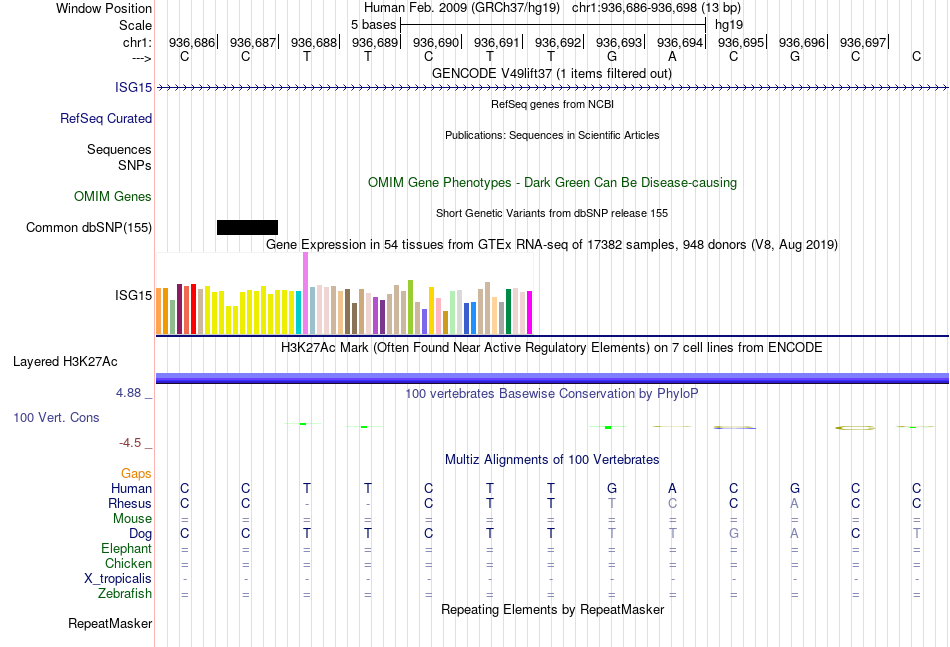
Task: Click the faded G in the Dog row
Action: 734,534
